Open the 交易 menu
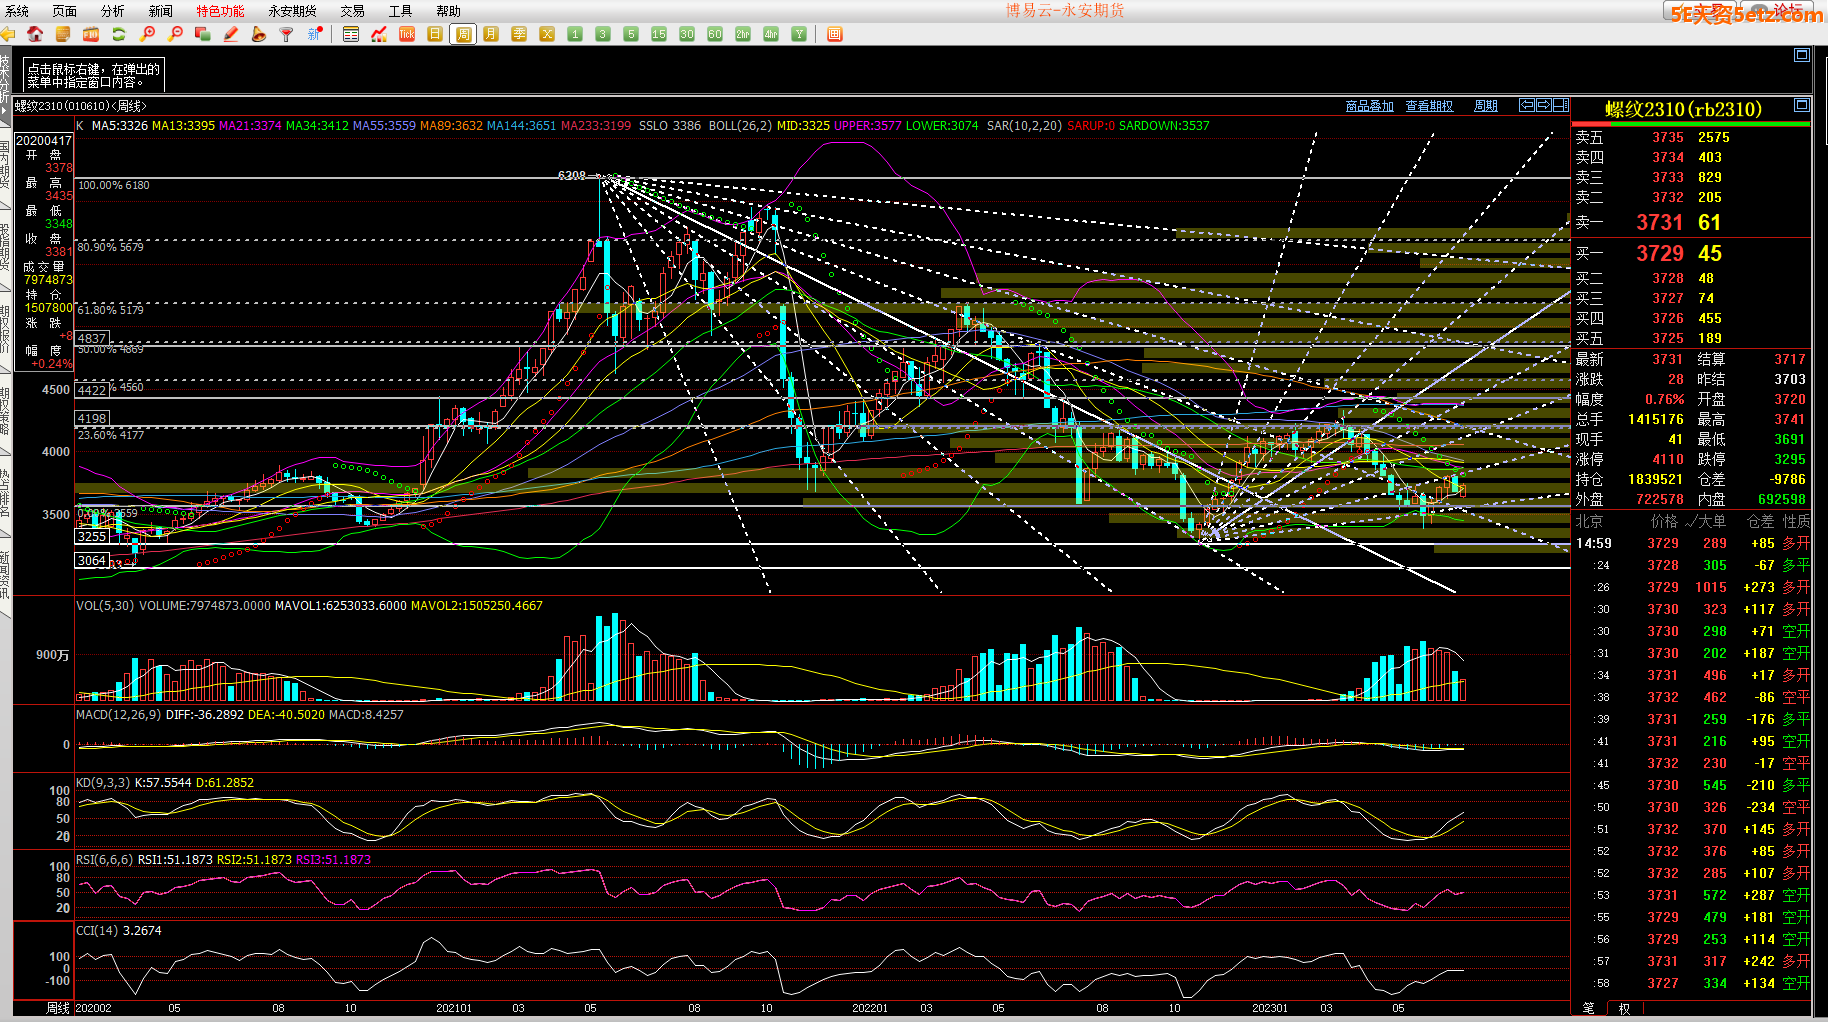Image resolution: width=1828 pixels, height=1022 pixels. [352, 11]
